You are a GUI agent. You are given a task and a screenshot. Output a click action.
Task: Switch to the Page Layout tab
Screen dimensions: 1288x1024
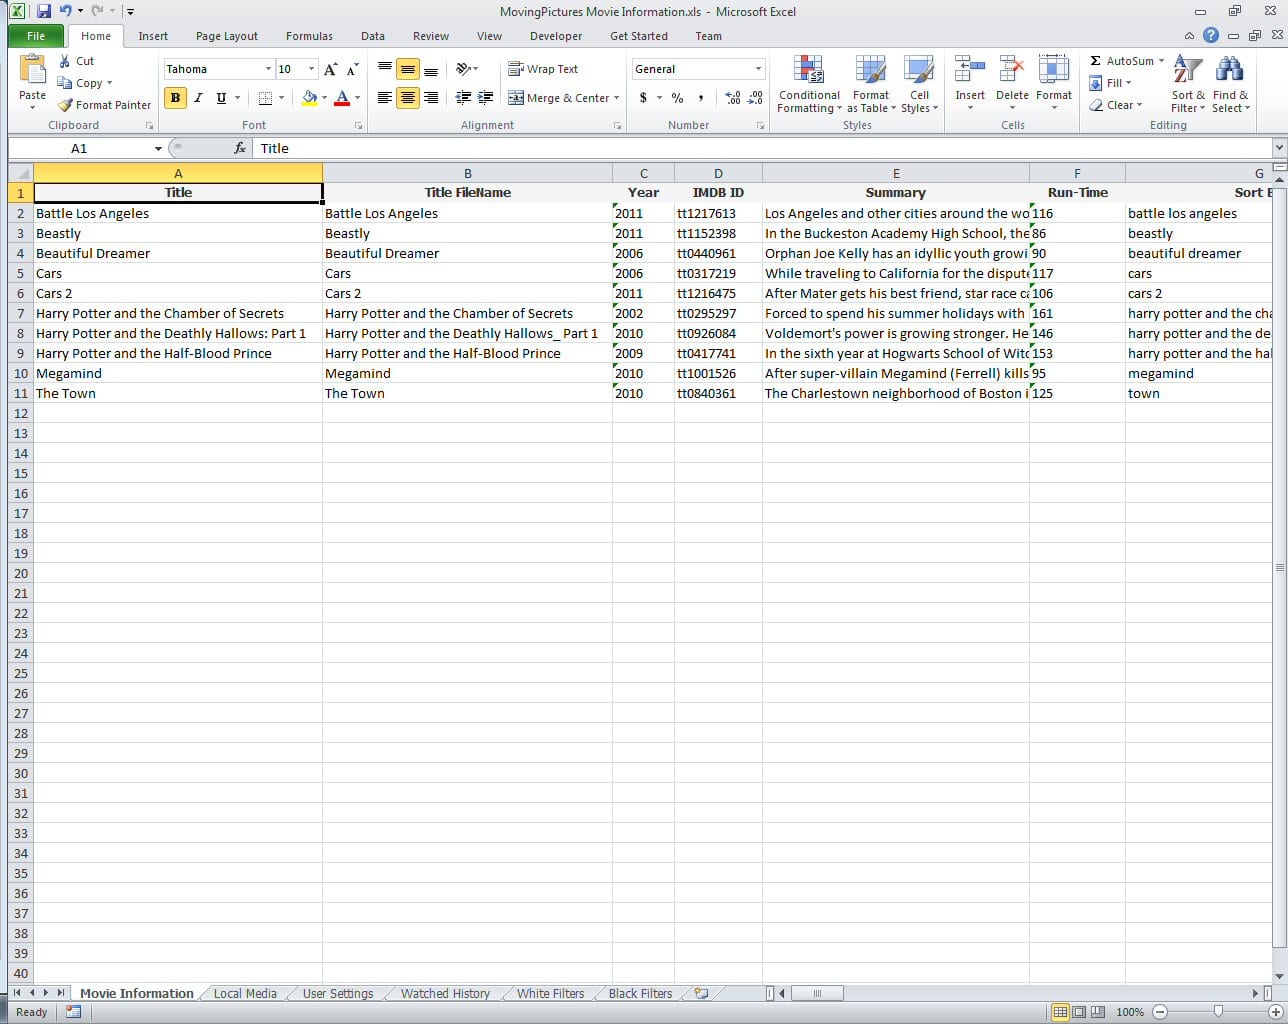pyautogui.click(x=227, y=36)
